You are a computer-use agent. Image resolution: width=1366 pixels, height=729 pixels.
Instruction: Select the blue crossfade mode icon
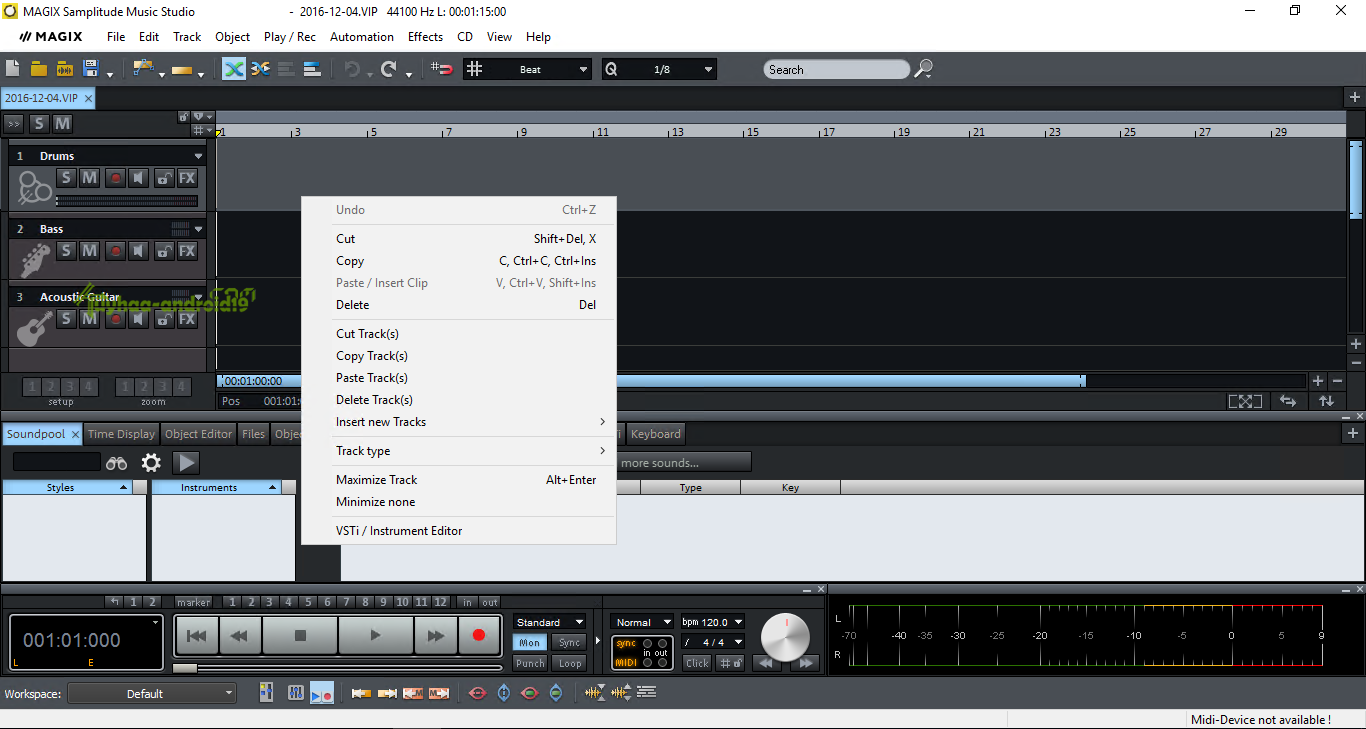point(234,69)
